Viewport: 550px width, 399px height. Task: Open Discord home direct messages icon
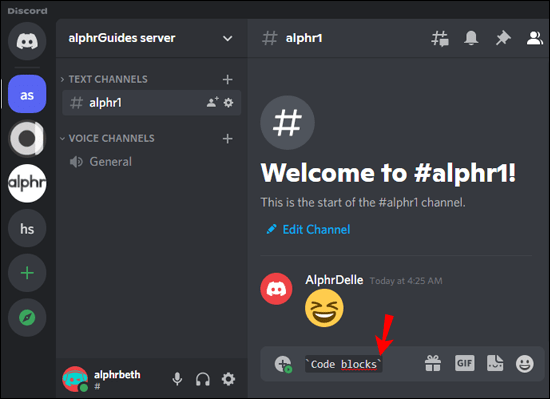pyautogui.click(x=27, y=41)
